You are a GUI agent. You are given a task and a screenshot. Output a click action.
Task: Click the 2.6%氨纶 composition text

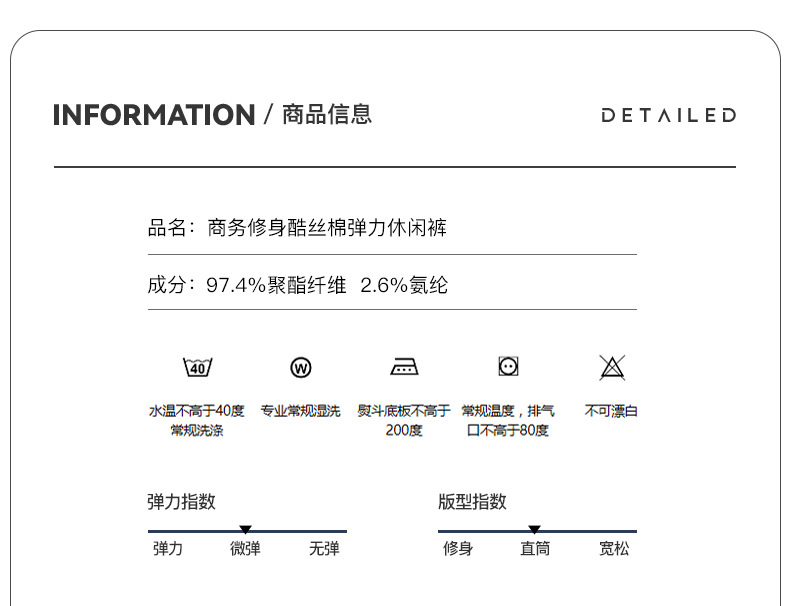(404, 285)
